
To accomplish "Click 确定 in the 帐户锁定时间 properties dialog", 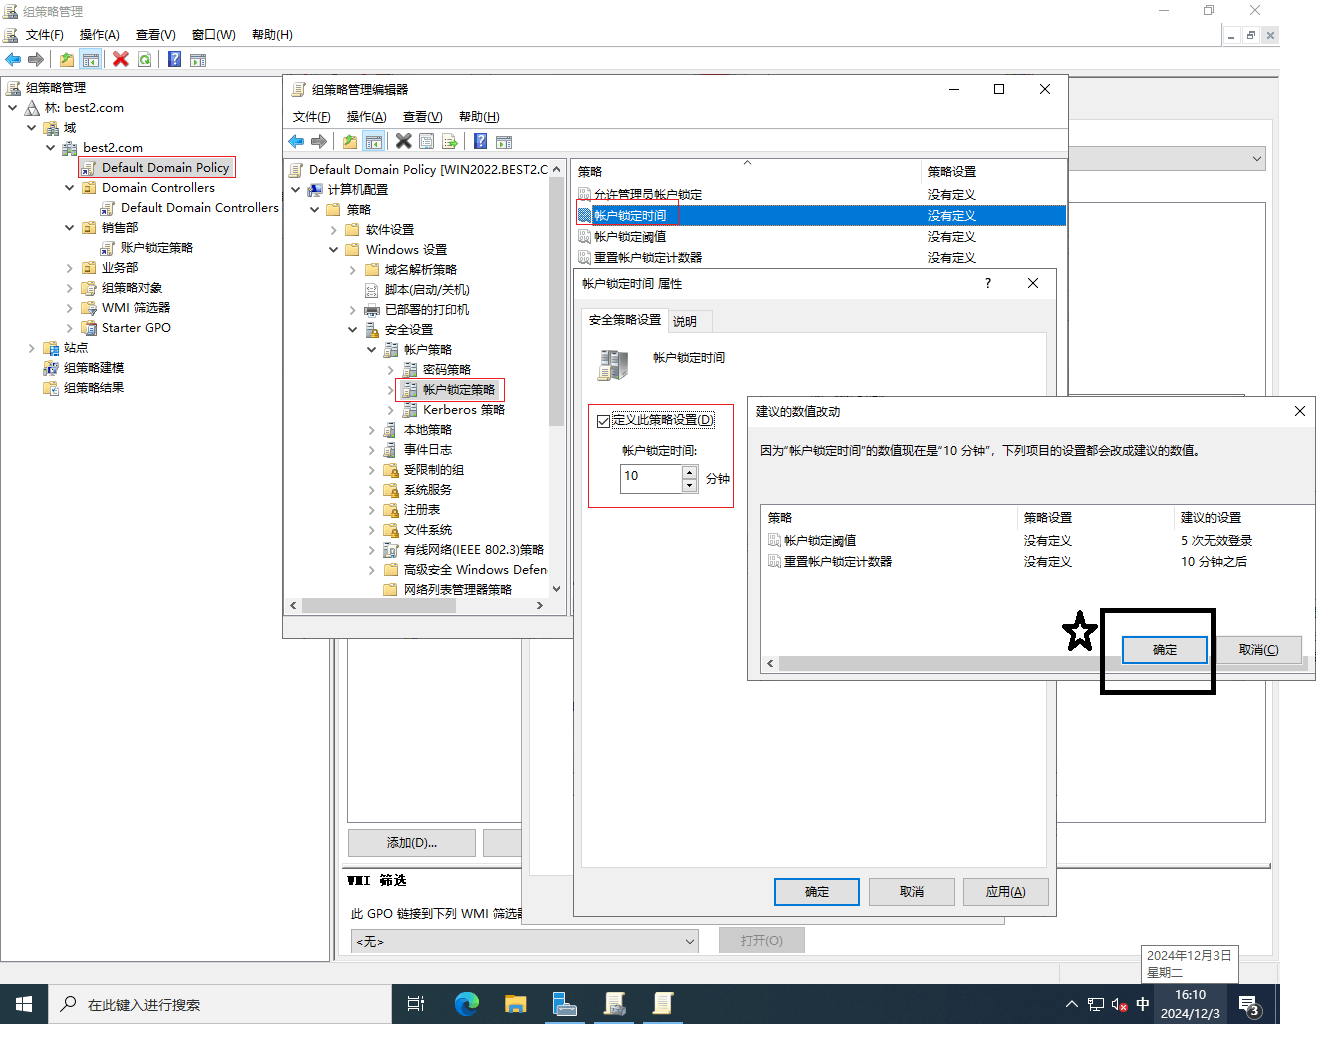I will point(817,892).
